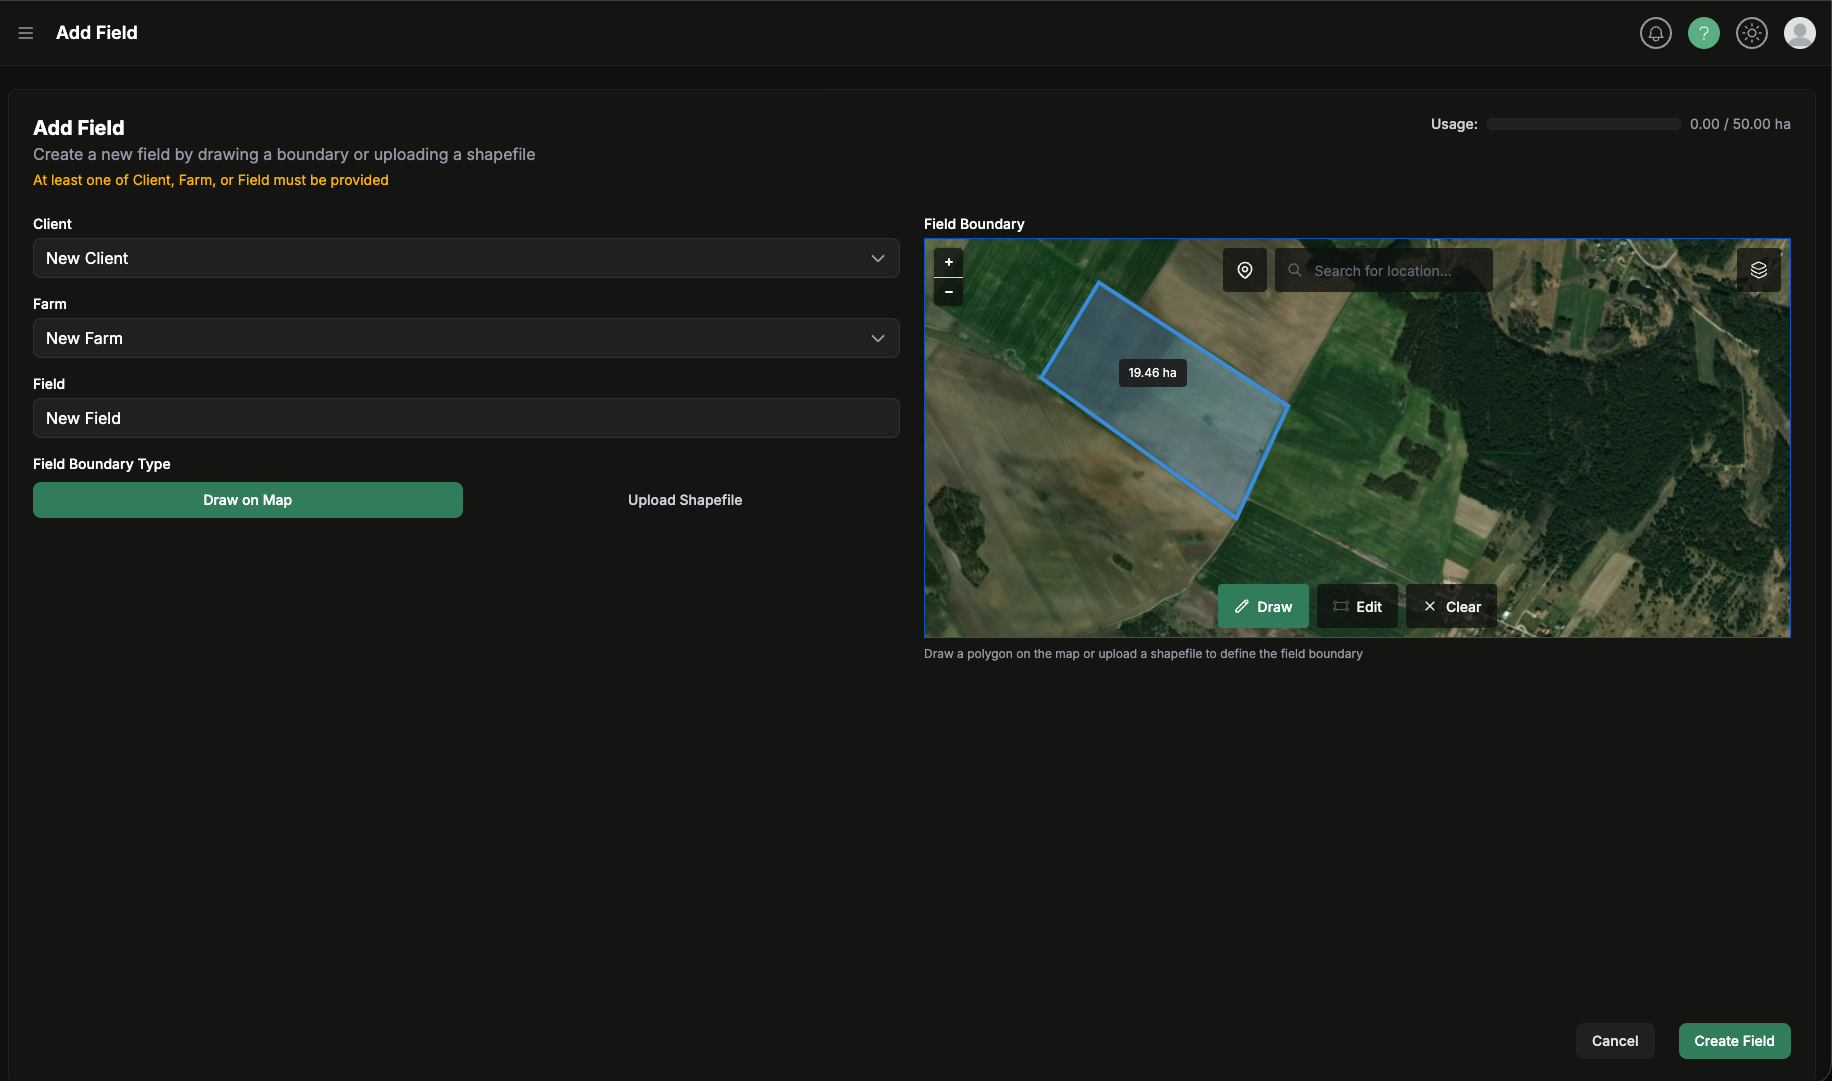Open the New Client chevron
This screenshot has width=1832, height=1081.
pyautogui.click(x=877, y=258)
